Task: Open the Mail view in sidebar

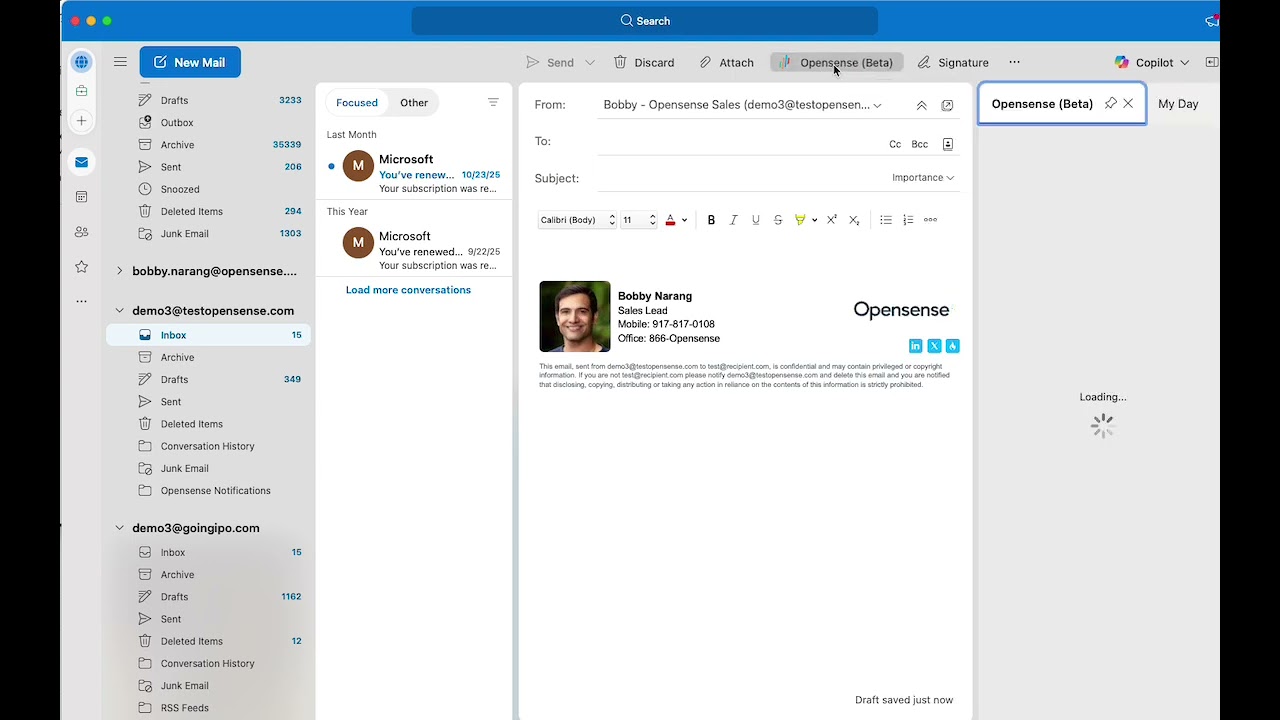Action: (x=82, y=162)
